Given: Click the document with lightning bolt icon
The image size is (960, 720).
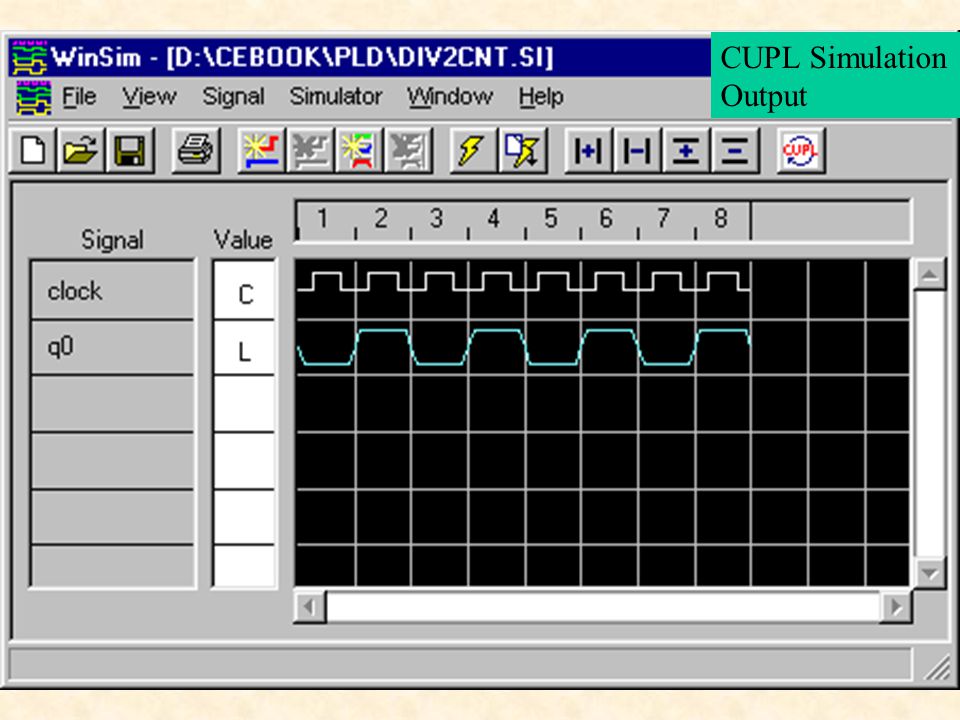Looking at the screenshot, I should 522,151.
